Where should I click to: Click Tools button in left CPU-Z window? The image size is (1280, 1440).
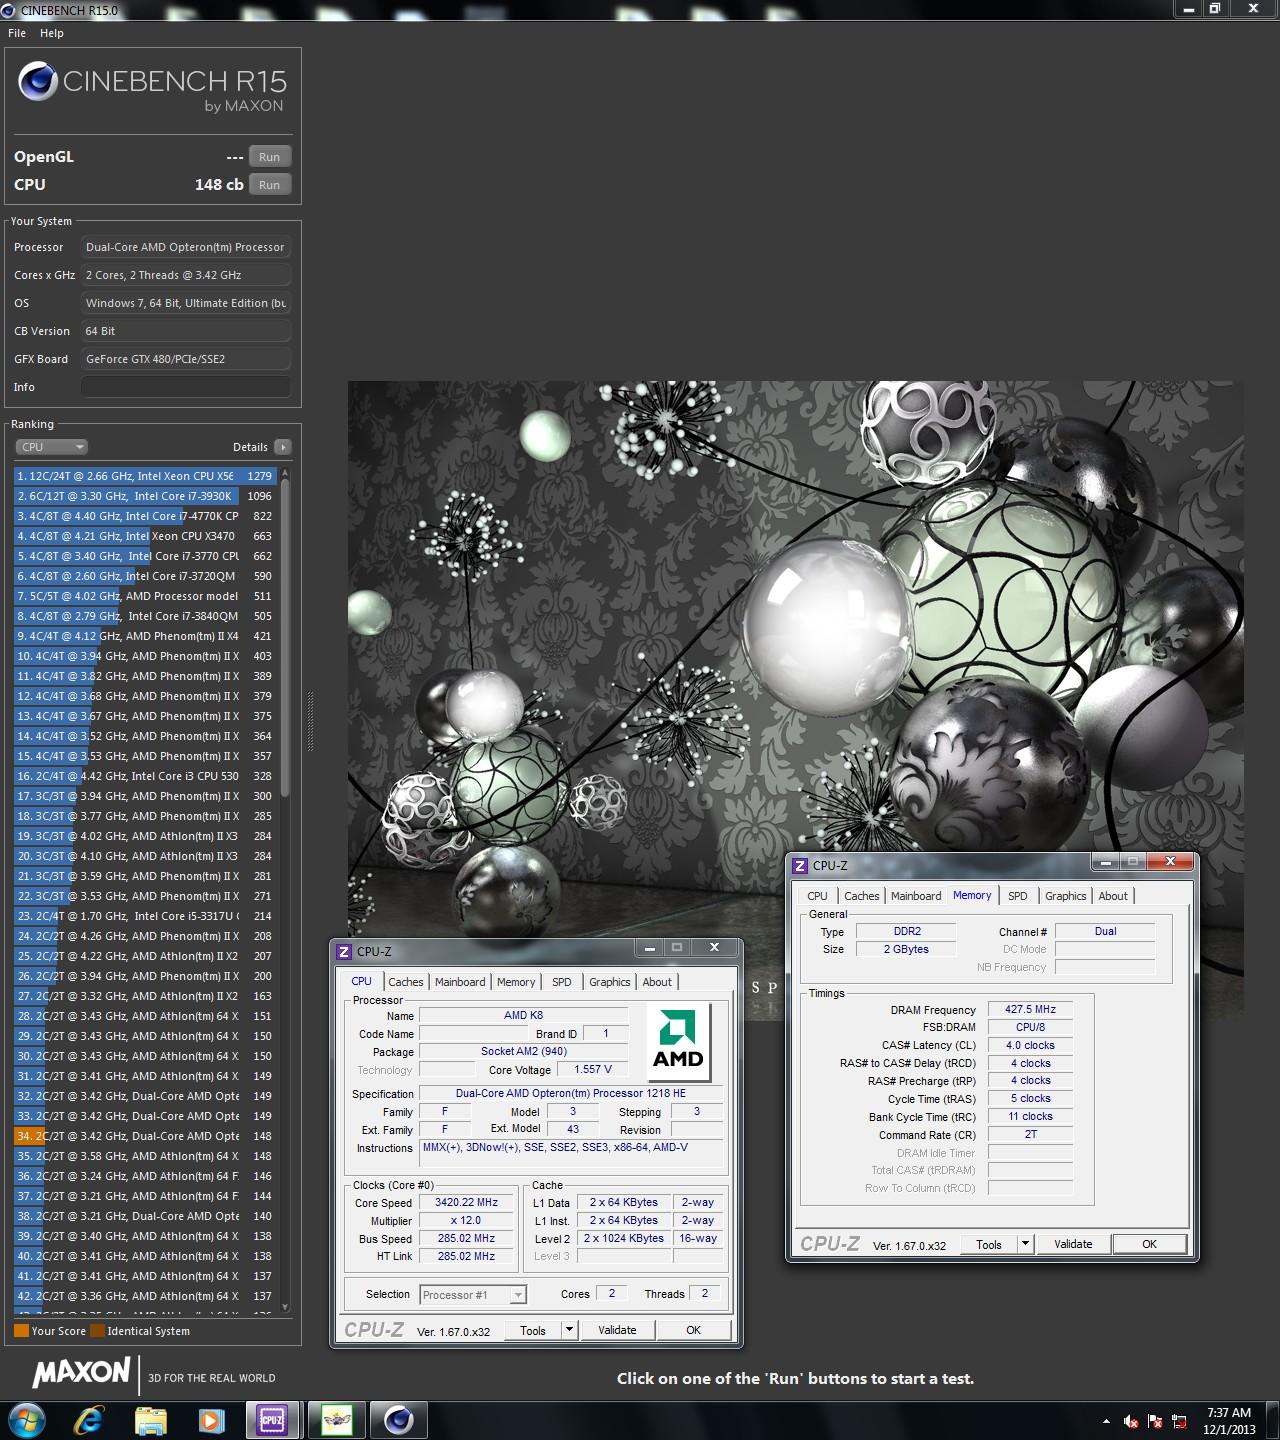pyautogui.click(x=533, y=1330)
